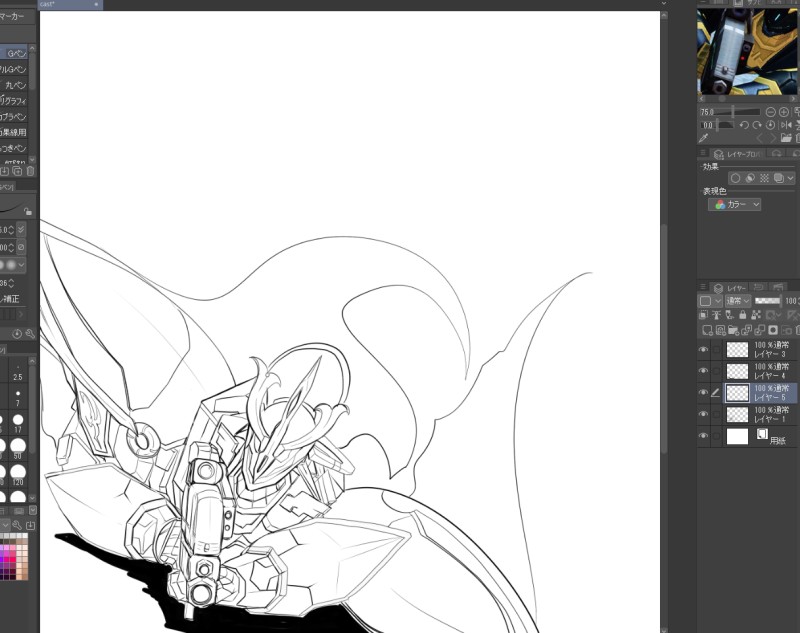The width and height of the screenshot is (800, 633).
Task: Open the color set wrench icon
Action: [x=17, y=525]
